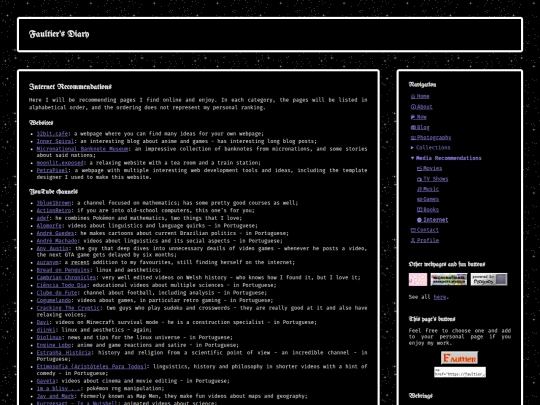Screen dimensions: 540x405
Task: Open the André Guedes channel link
Action: pos(55,233)
